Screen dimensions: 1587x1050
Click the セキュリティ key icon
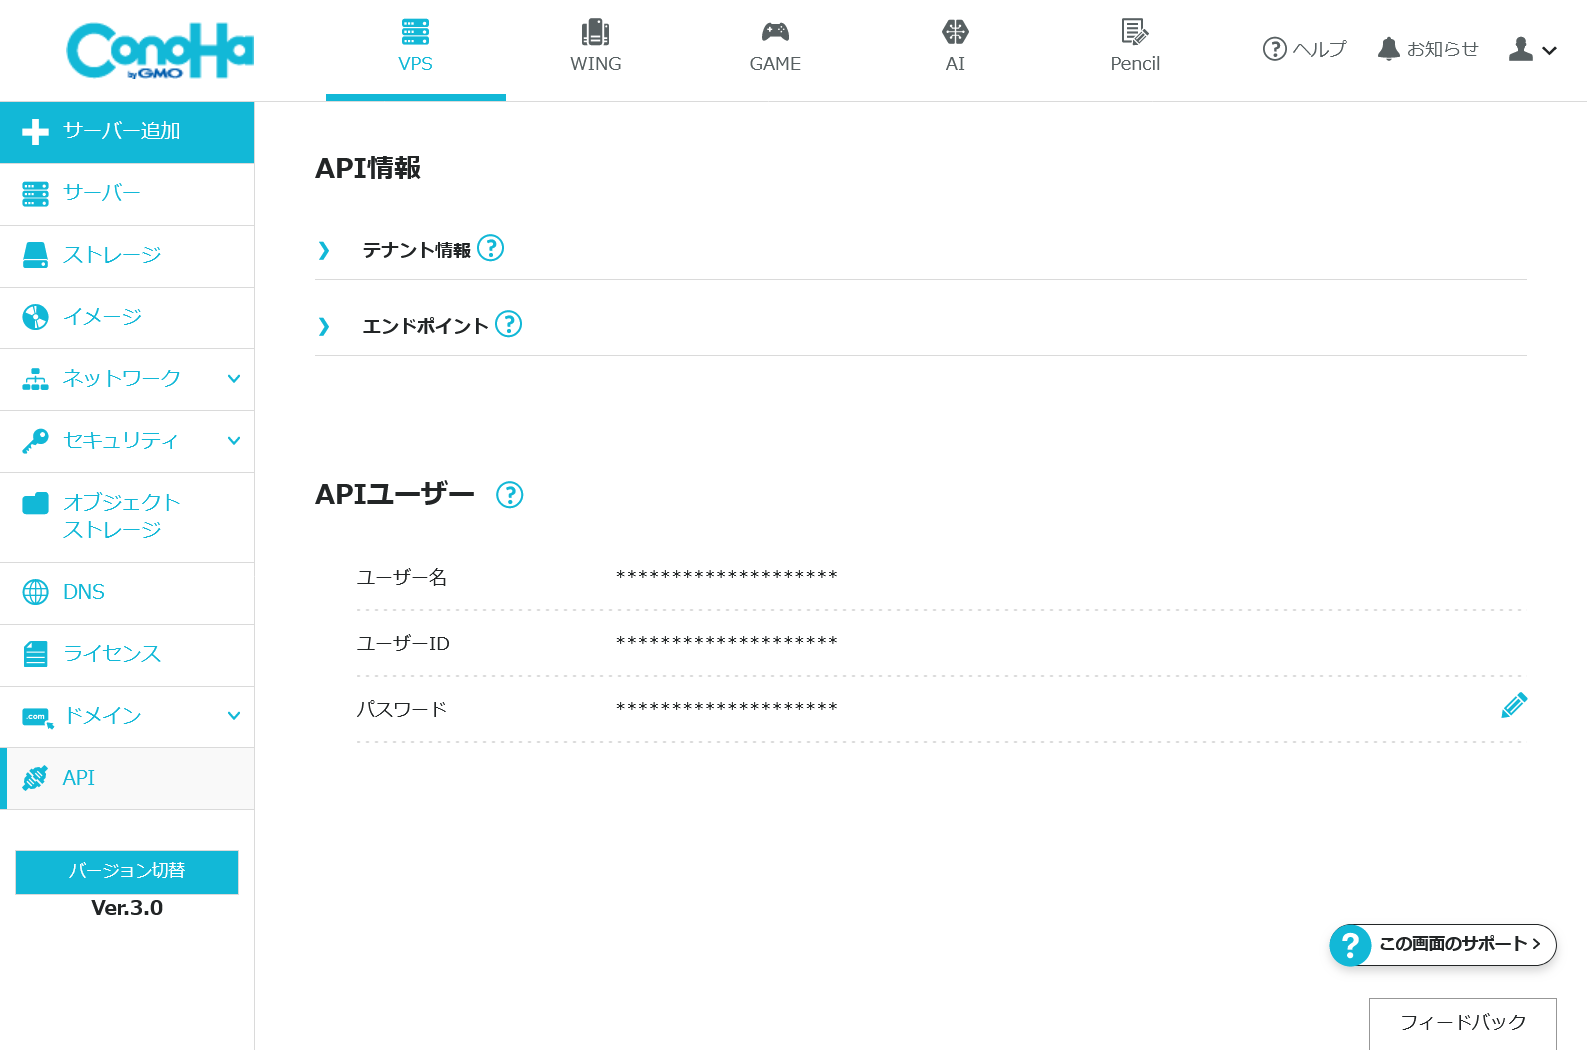point(35,441)
